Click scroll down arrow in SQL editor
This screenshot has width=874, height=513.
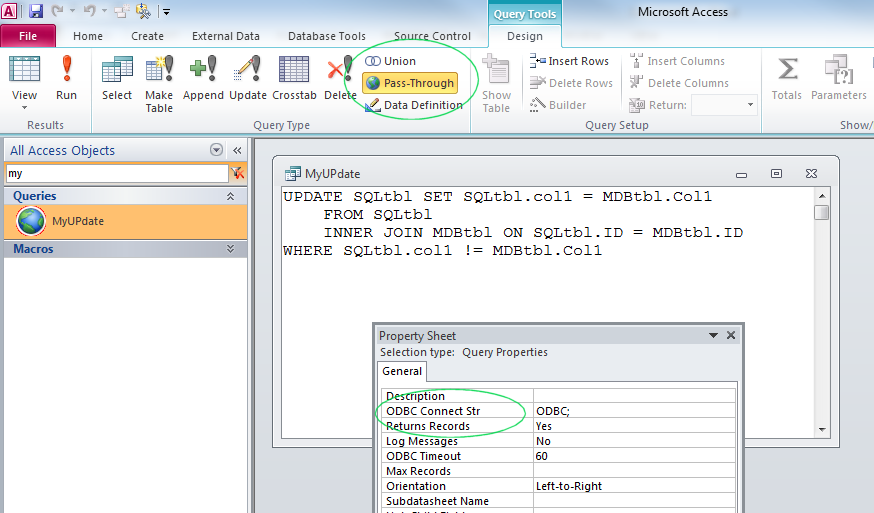coord(822,429)
